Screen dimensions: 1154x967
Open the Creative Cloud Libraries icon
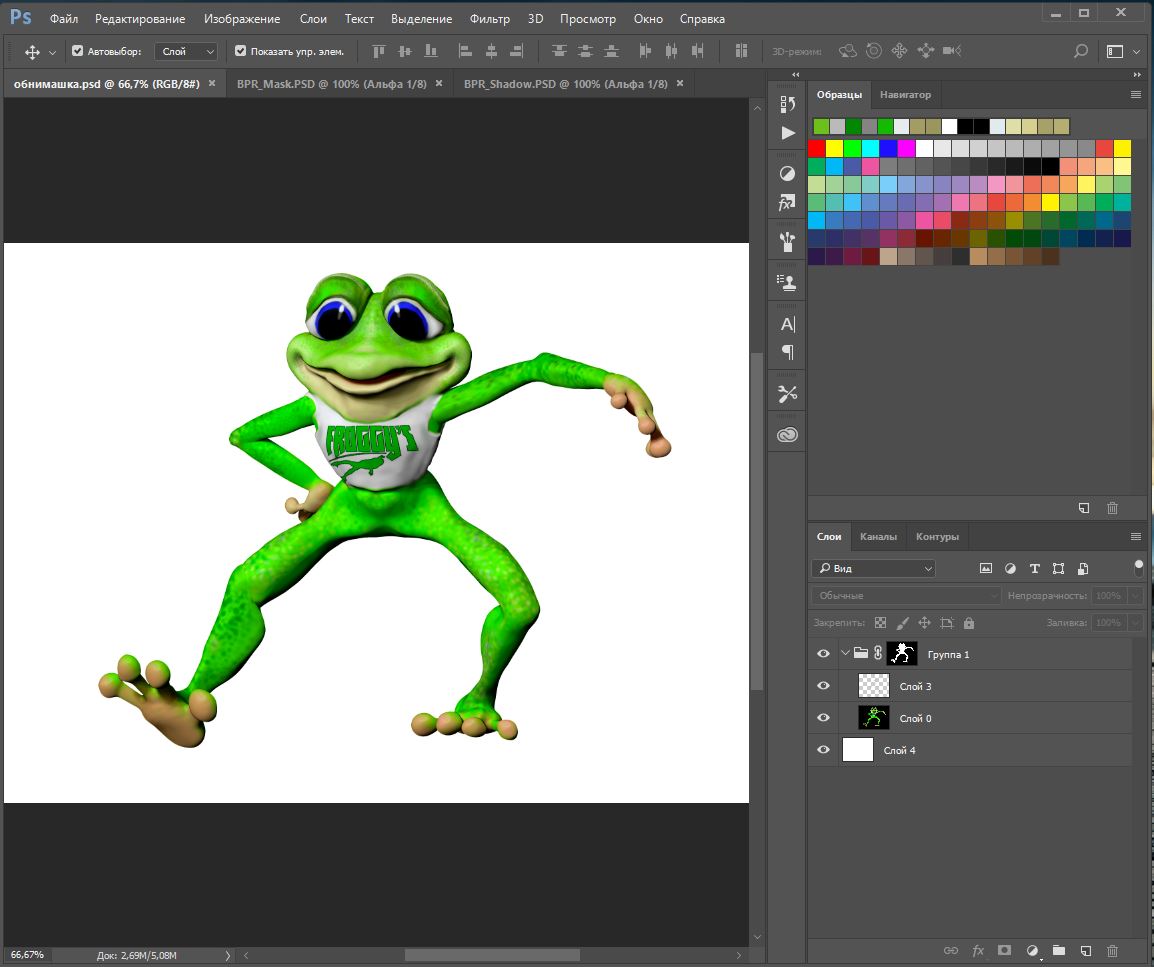(x=788, y=434)
